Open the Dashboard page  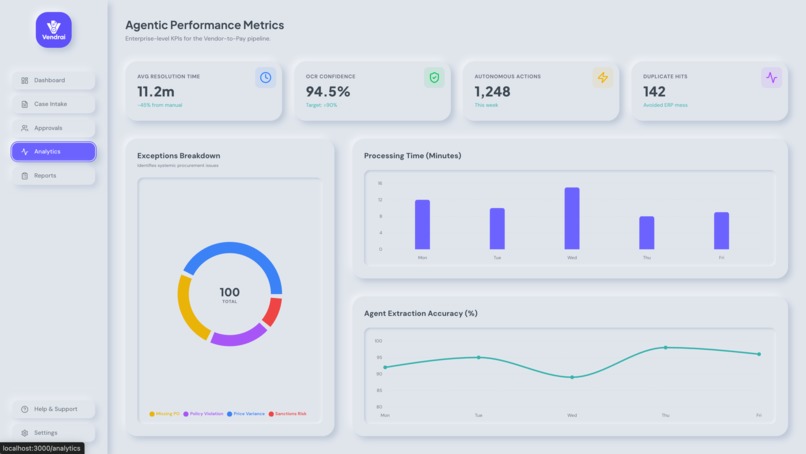(x=53, y=80)
